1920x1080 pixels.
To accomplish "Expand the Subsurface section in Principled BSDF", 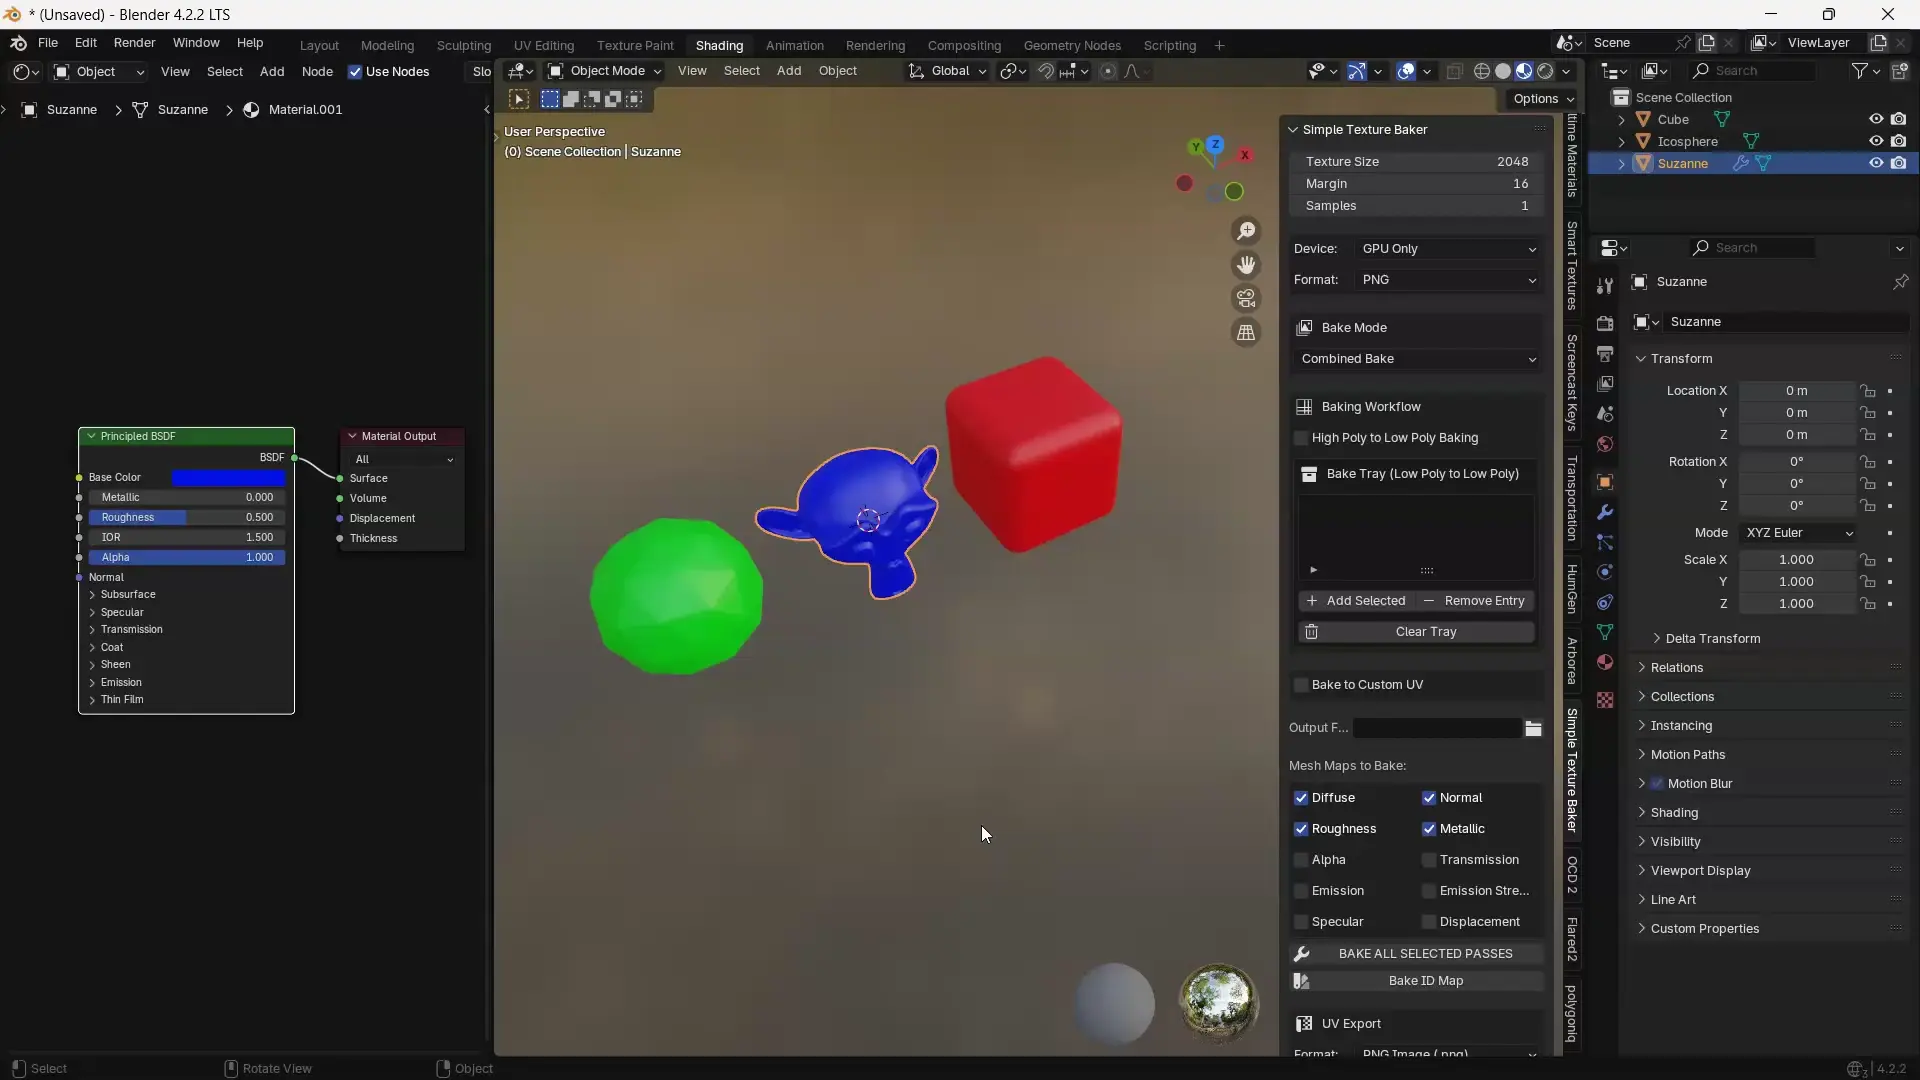I will click(128, 595).
